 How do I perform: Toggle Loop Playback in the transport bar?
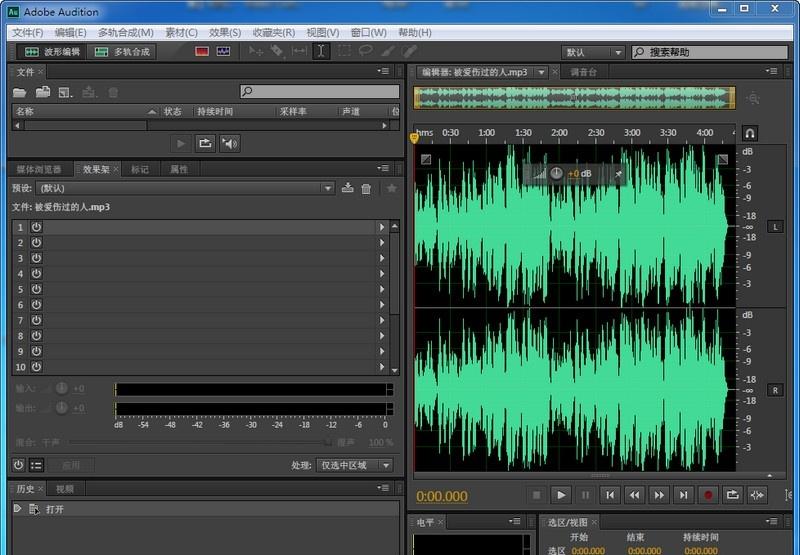point(732,495)
